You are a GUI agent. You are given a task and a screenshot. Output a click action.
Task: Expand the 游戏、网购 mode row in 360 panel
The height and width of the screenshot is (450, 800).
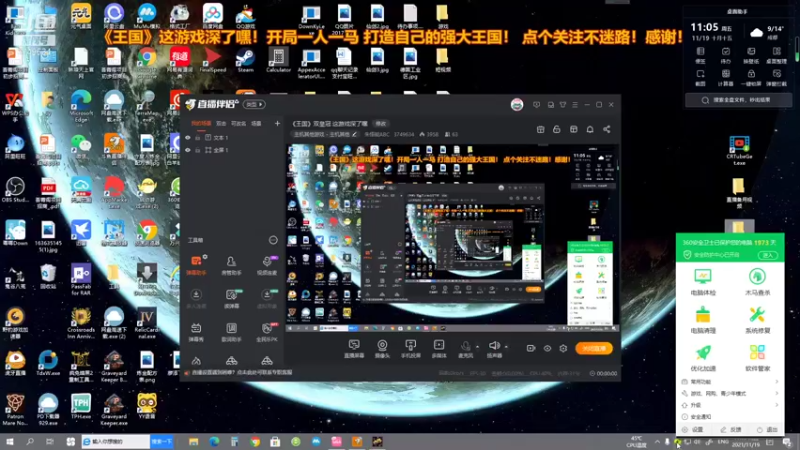730,393
